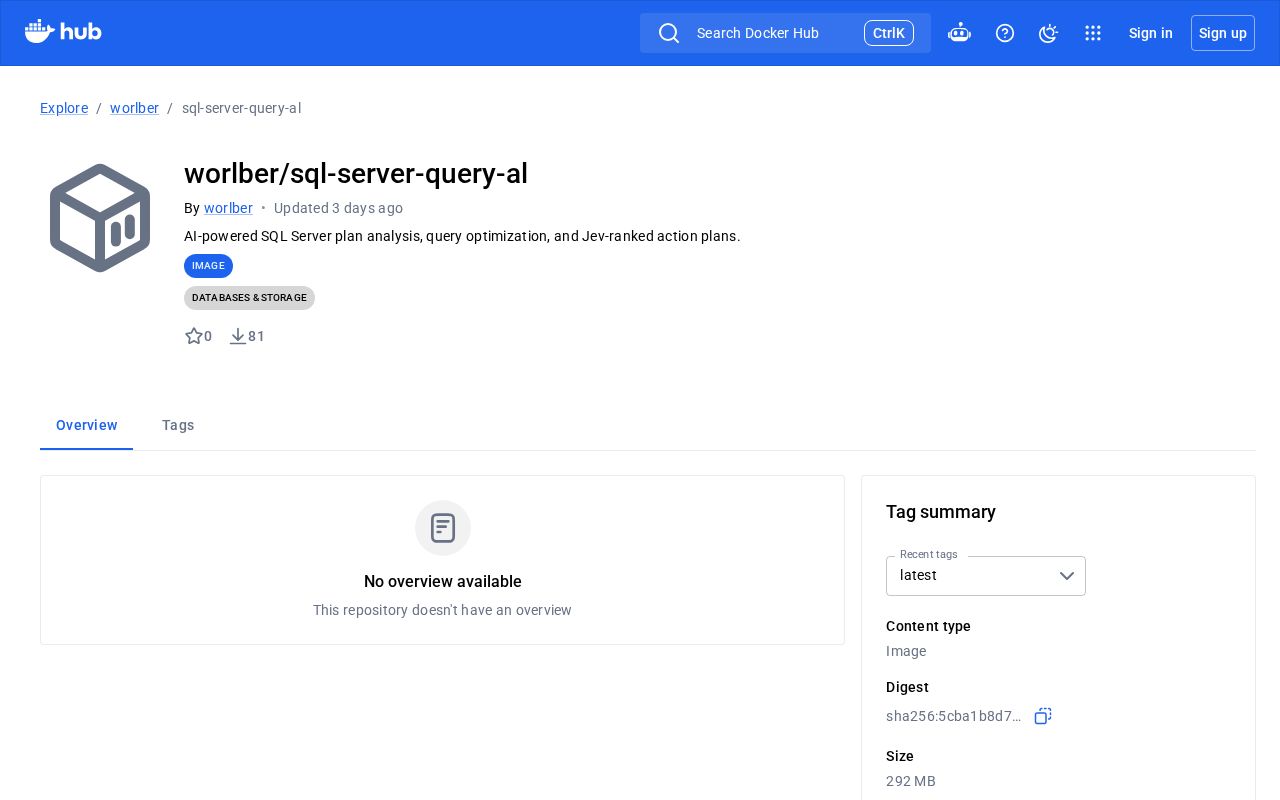Open worlber in the breadcrumb
The width and height of the screenshot is (1280, 800).
(134, 108)
